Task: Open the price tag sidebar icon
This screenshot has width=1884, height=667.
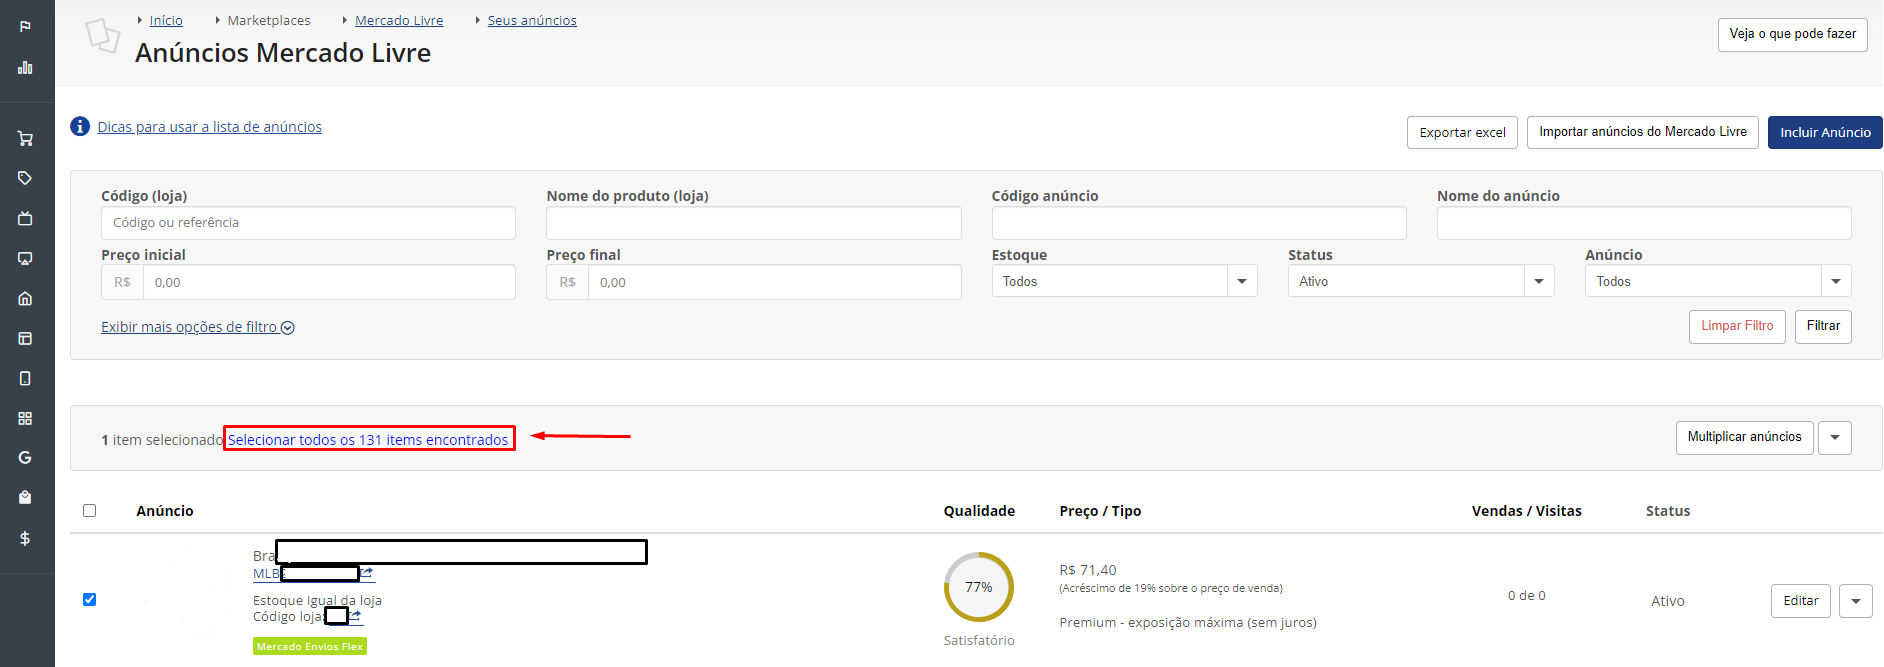Action: [x=25, y=178]
